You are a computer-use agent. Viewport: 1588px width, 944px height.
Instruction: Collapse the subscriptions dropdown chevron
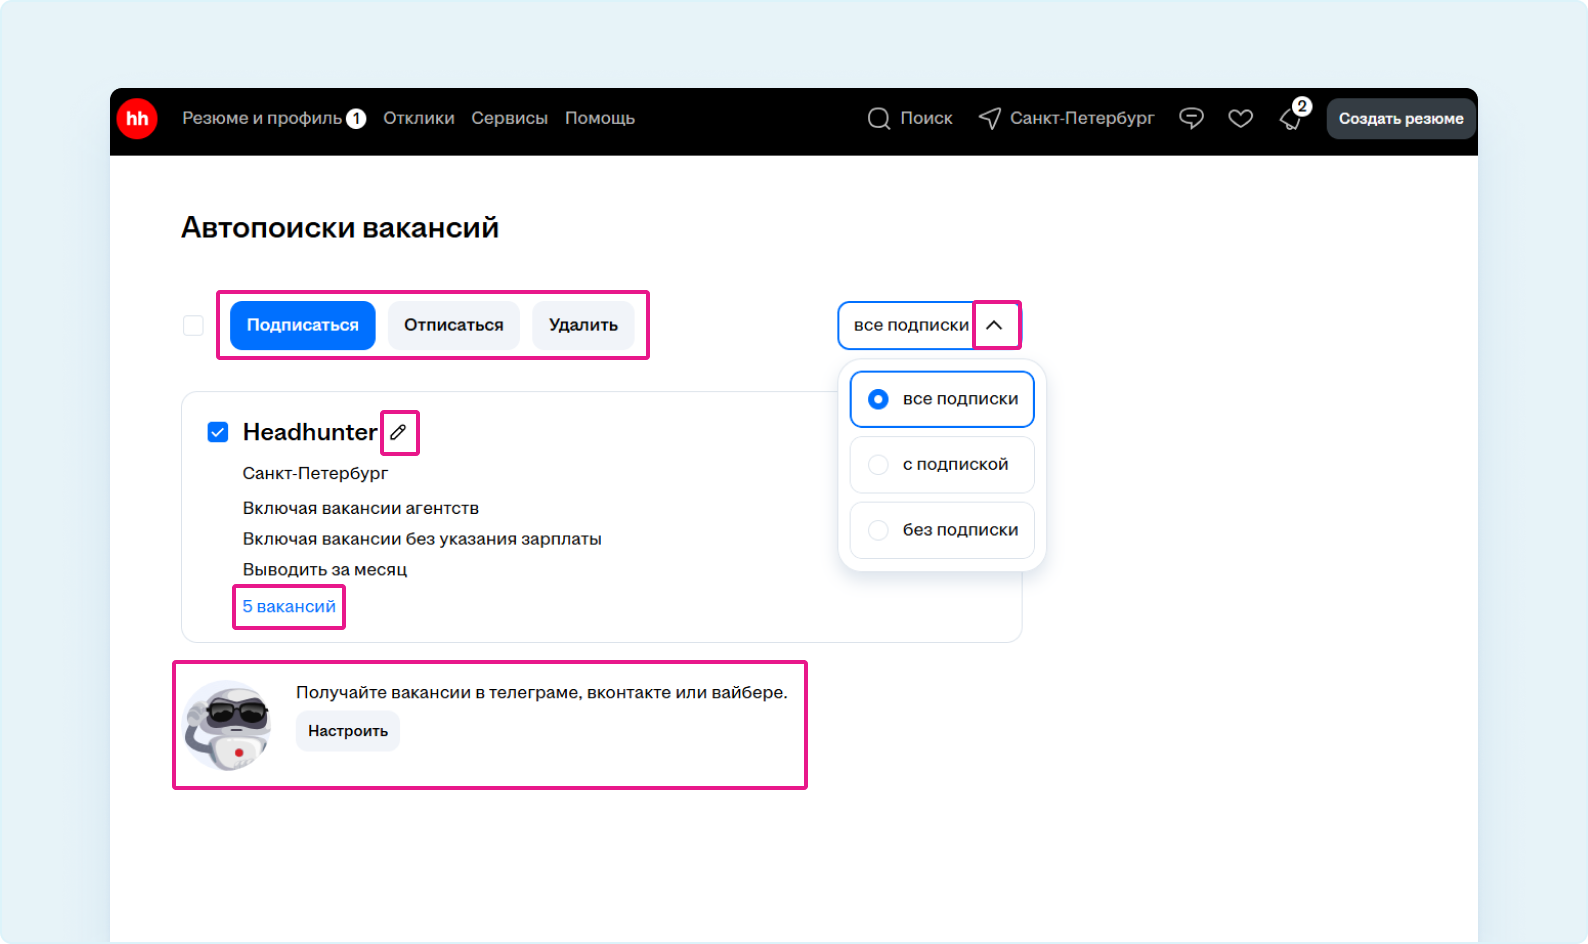994,325
